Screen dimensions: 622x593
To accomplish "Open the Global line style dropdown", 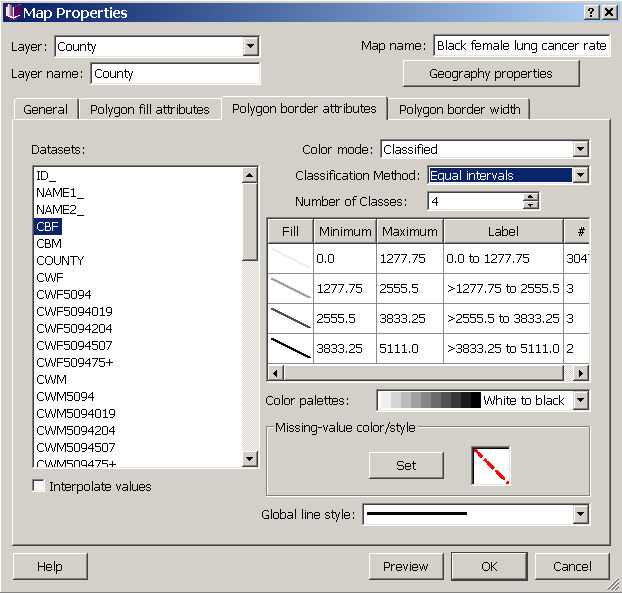I will coord(580,514).
